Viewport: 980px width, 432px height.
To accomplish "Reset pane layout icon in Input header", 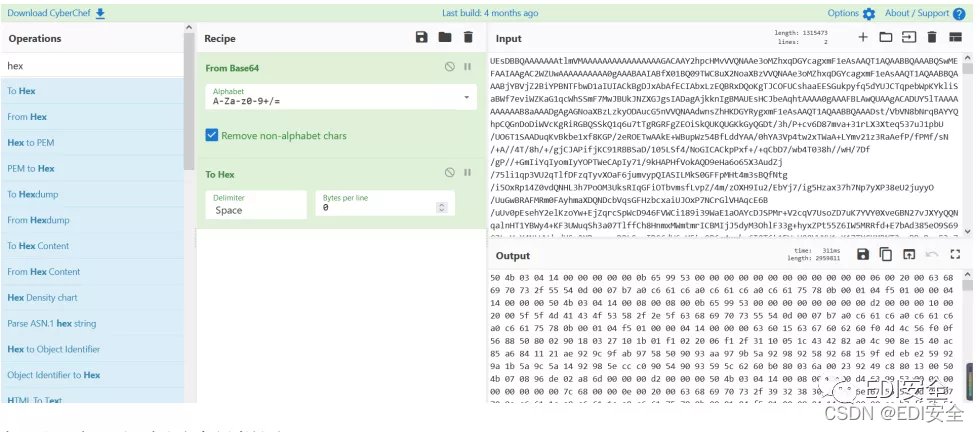I will (x=955, y=38).
